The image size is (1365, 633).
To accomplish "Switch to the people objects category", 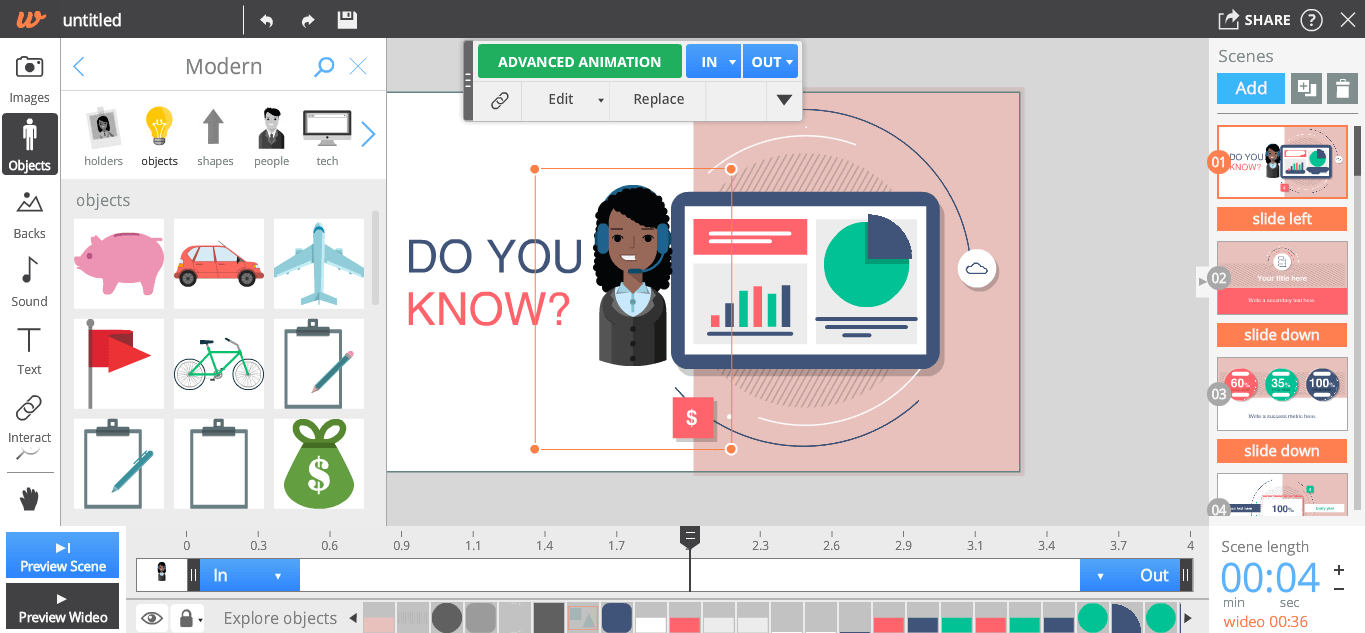I will (271, 135).
